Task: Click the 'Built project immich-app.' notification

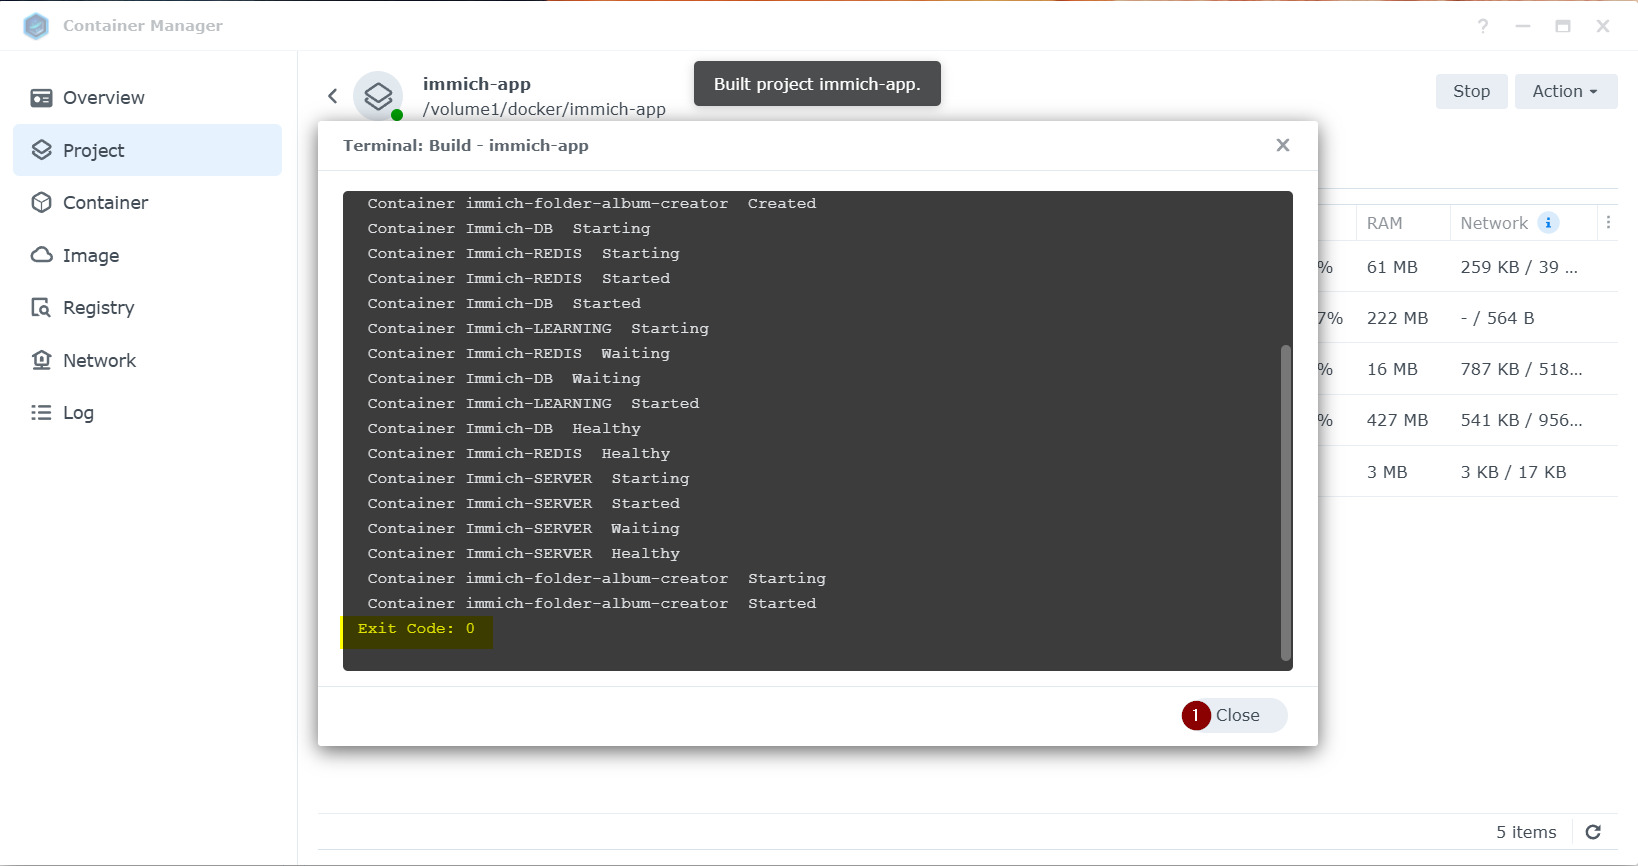Action: point(817,84)
